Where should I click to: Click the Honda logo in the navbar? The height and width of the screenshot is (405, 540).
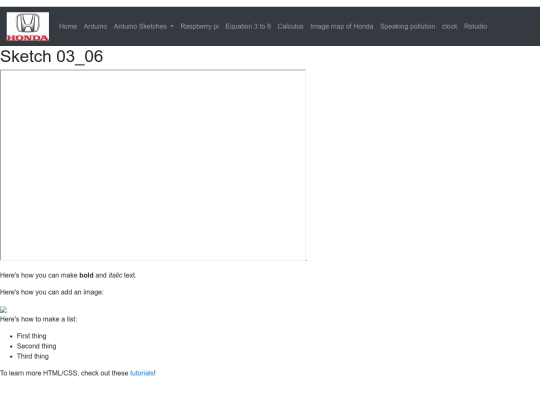point(28,27)
